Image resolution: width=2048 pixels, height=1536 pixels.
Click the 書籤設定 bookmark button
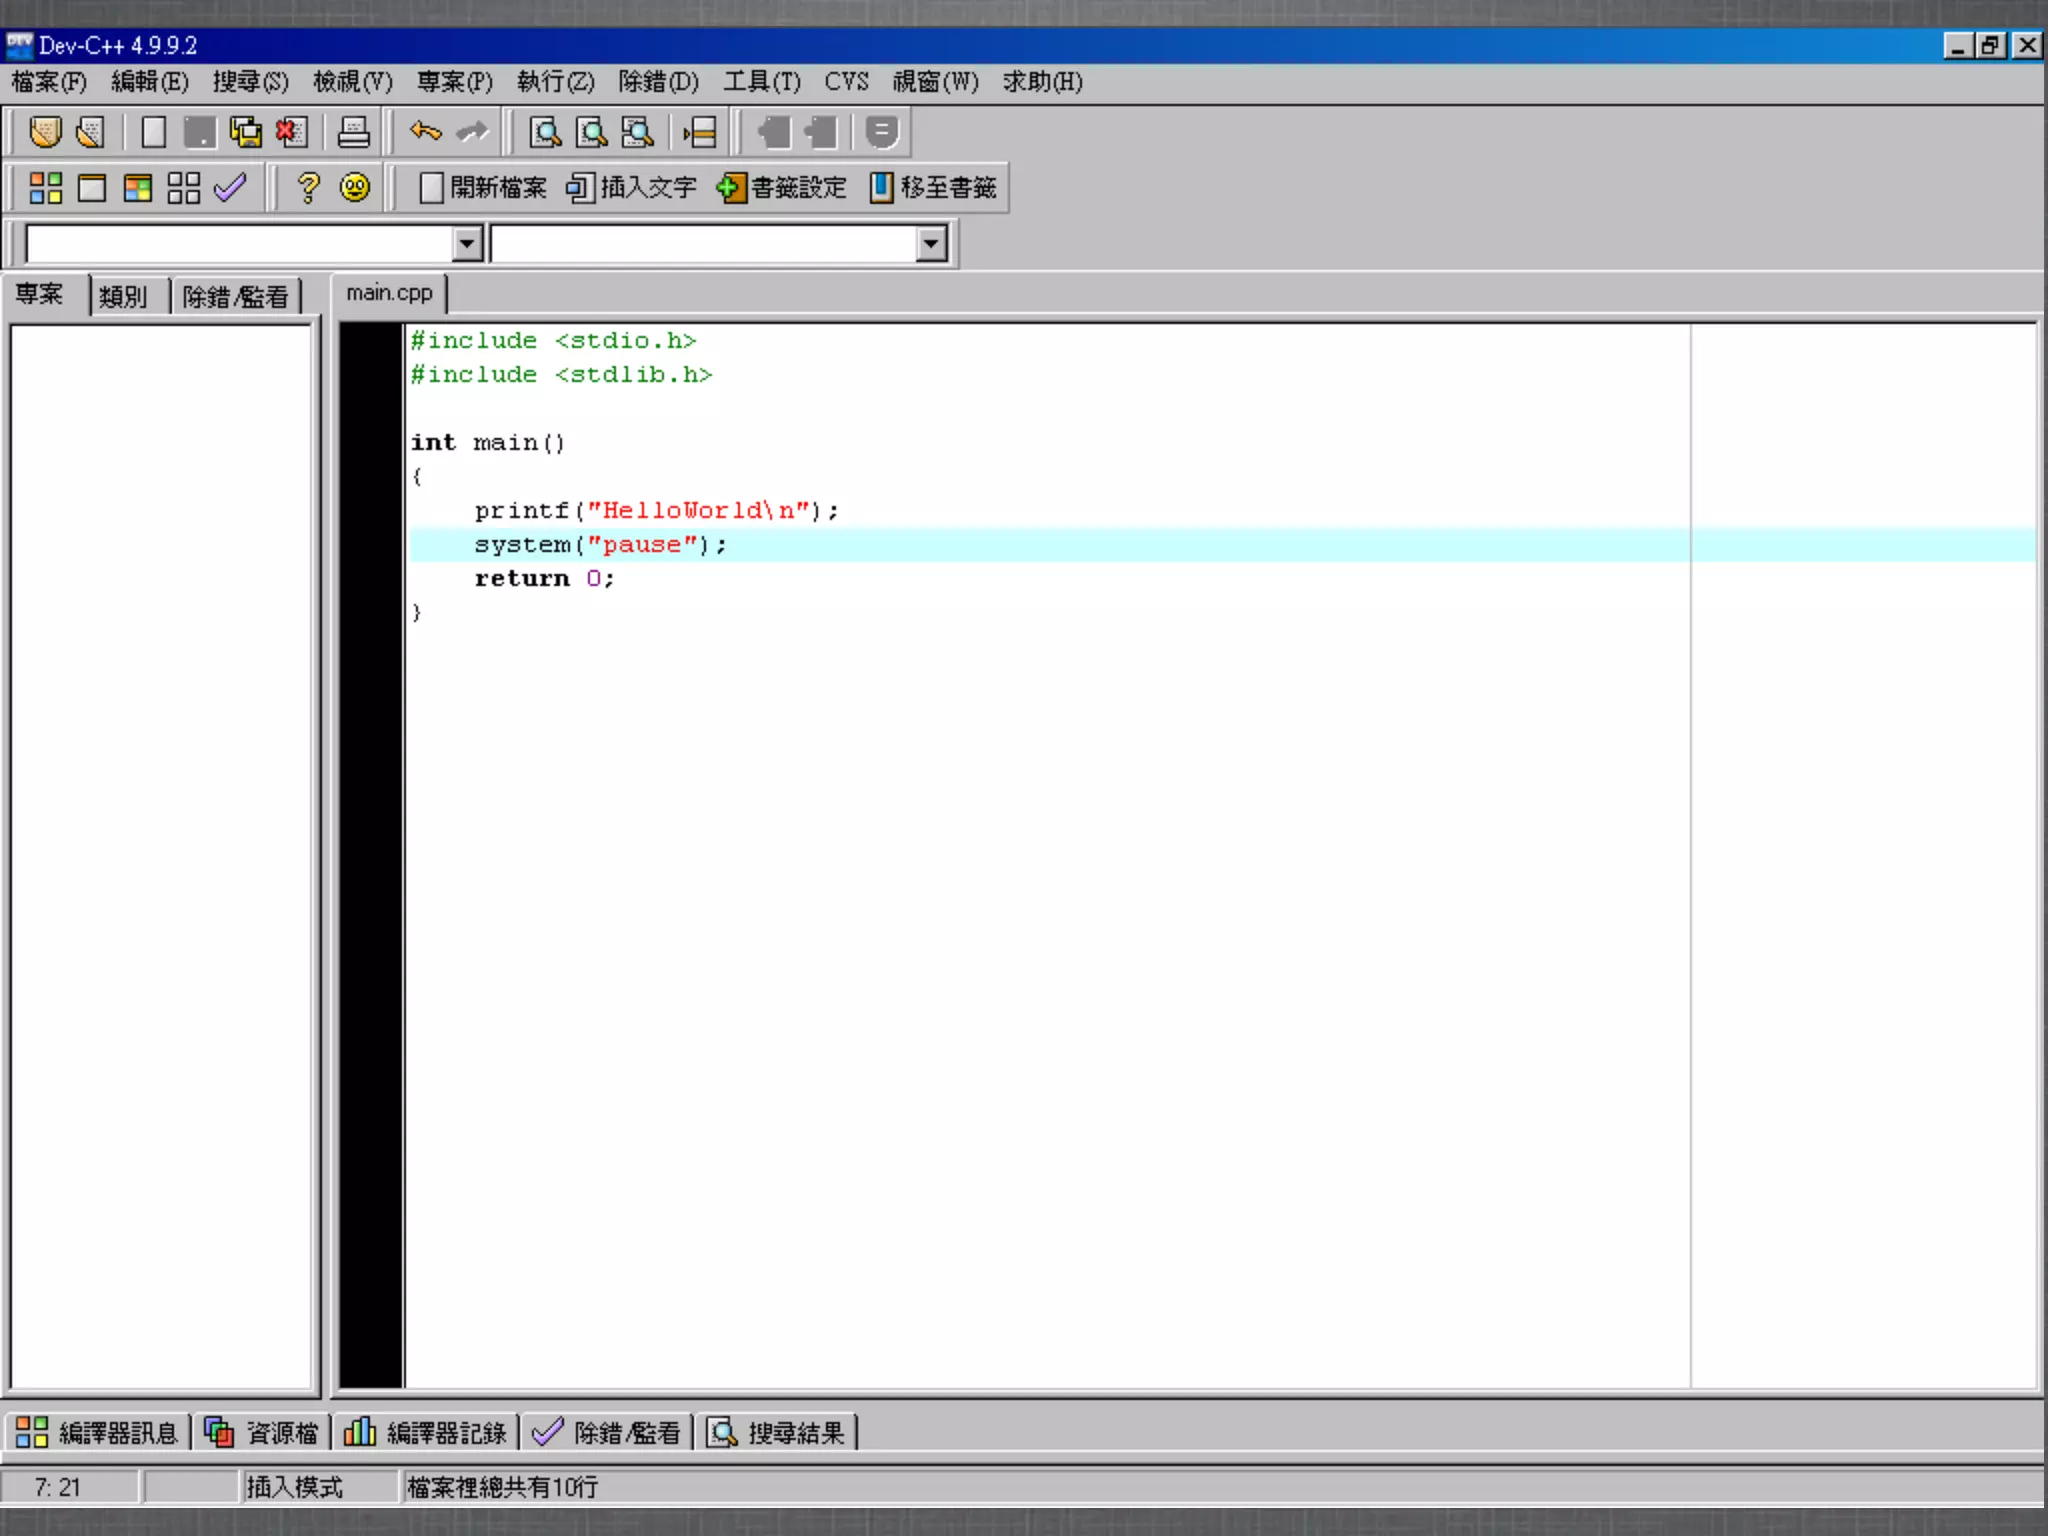tap(782, 188)
